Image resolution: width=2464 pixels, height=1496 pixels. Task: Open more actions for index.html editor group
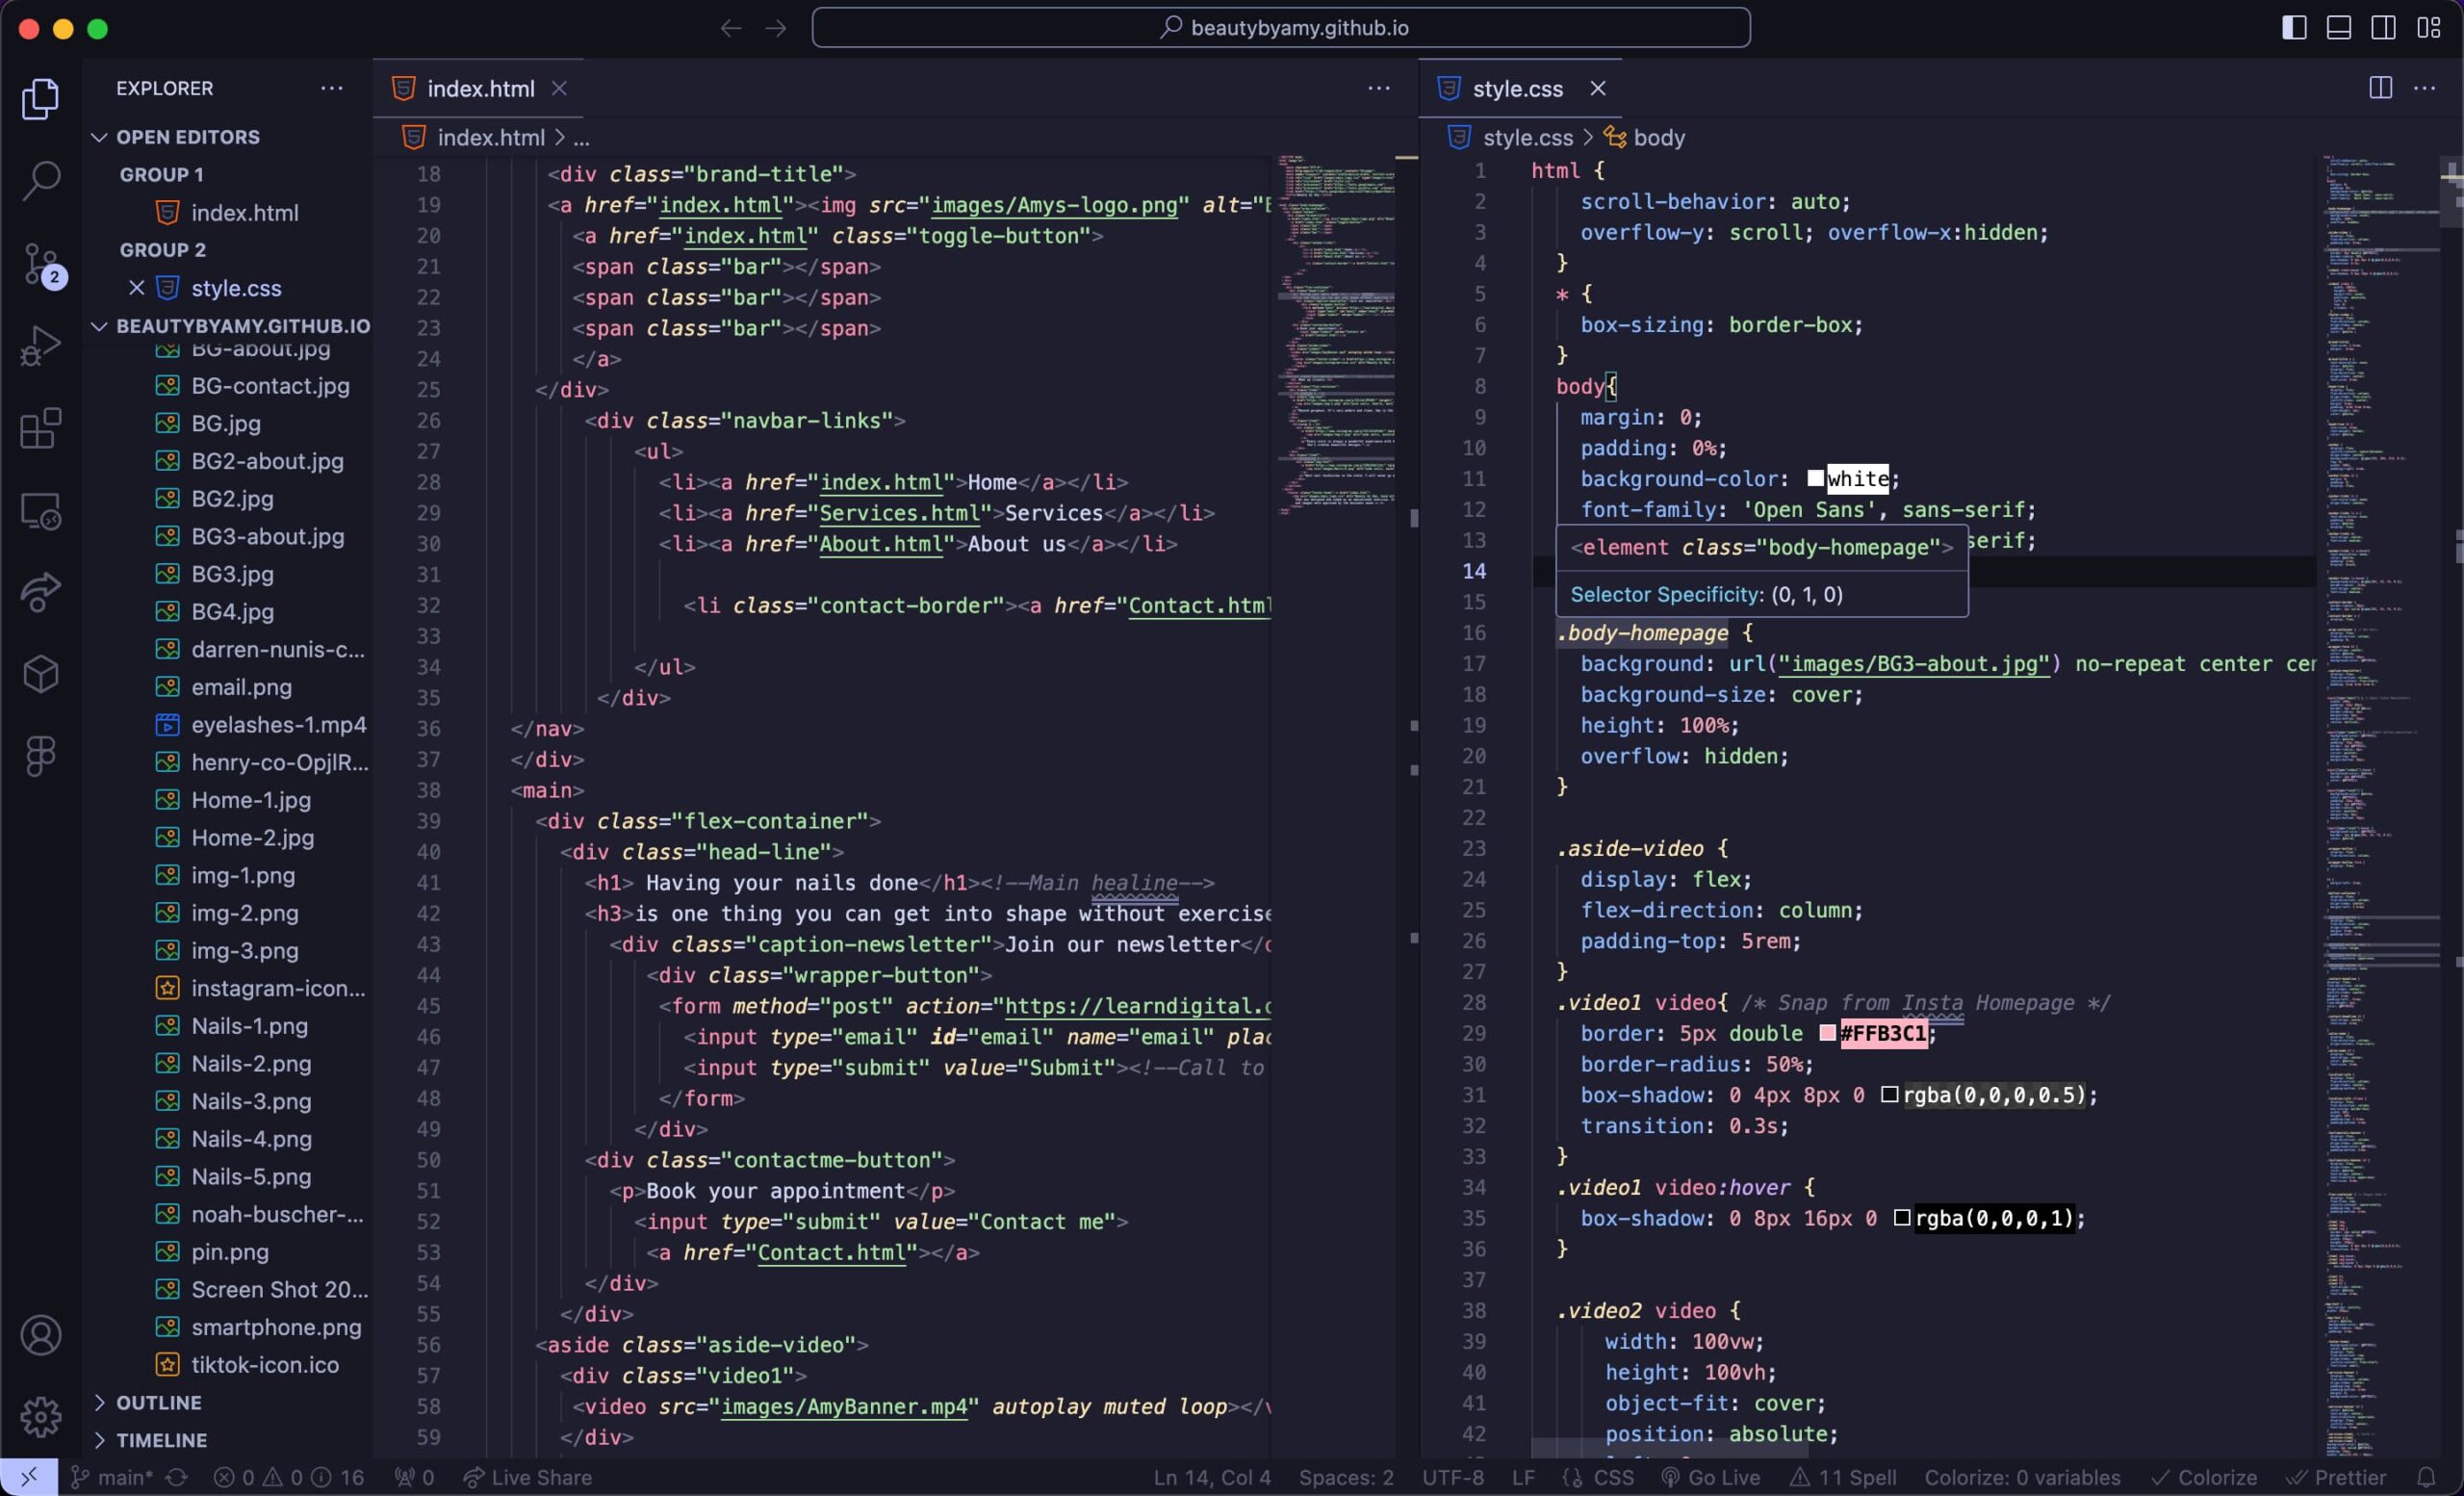coord(1379,88)
